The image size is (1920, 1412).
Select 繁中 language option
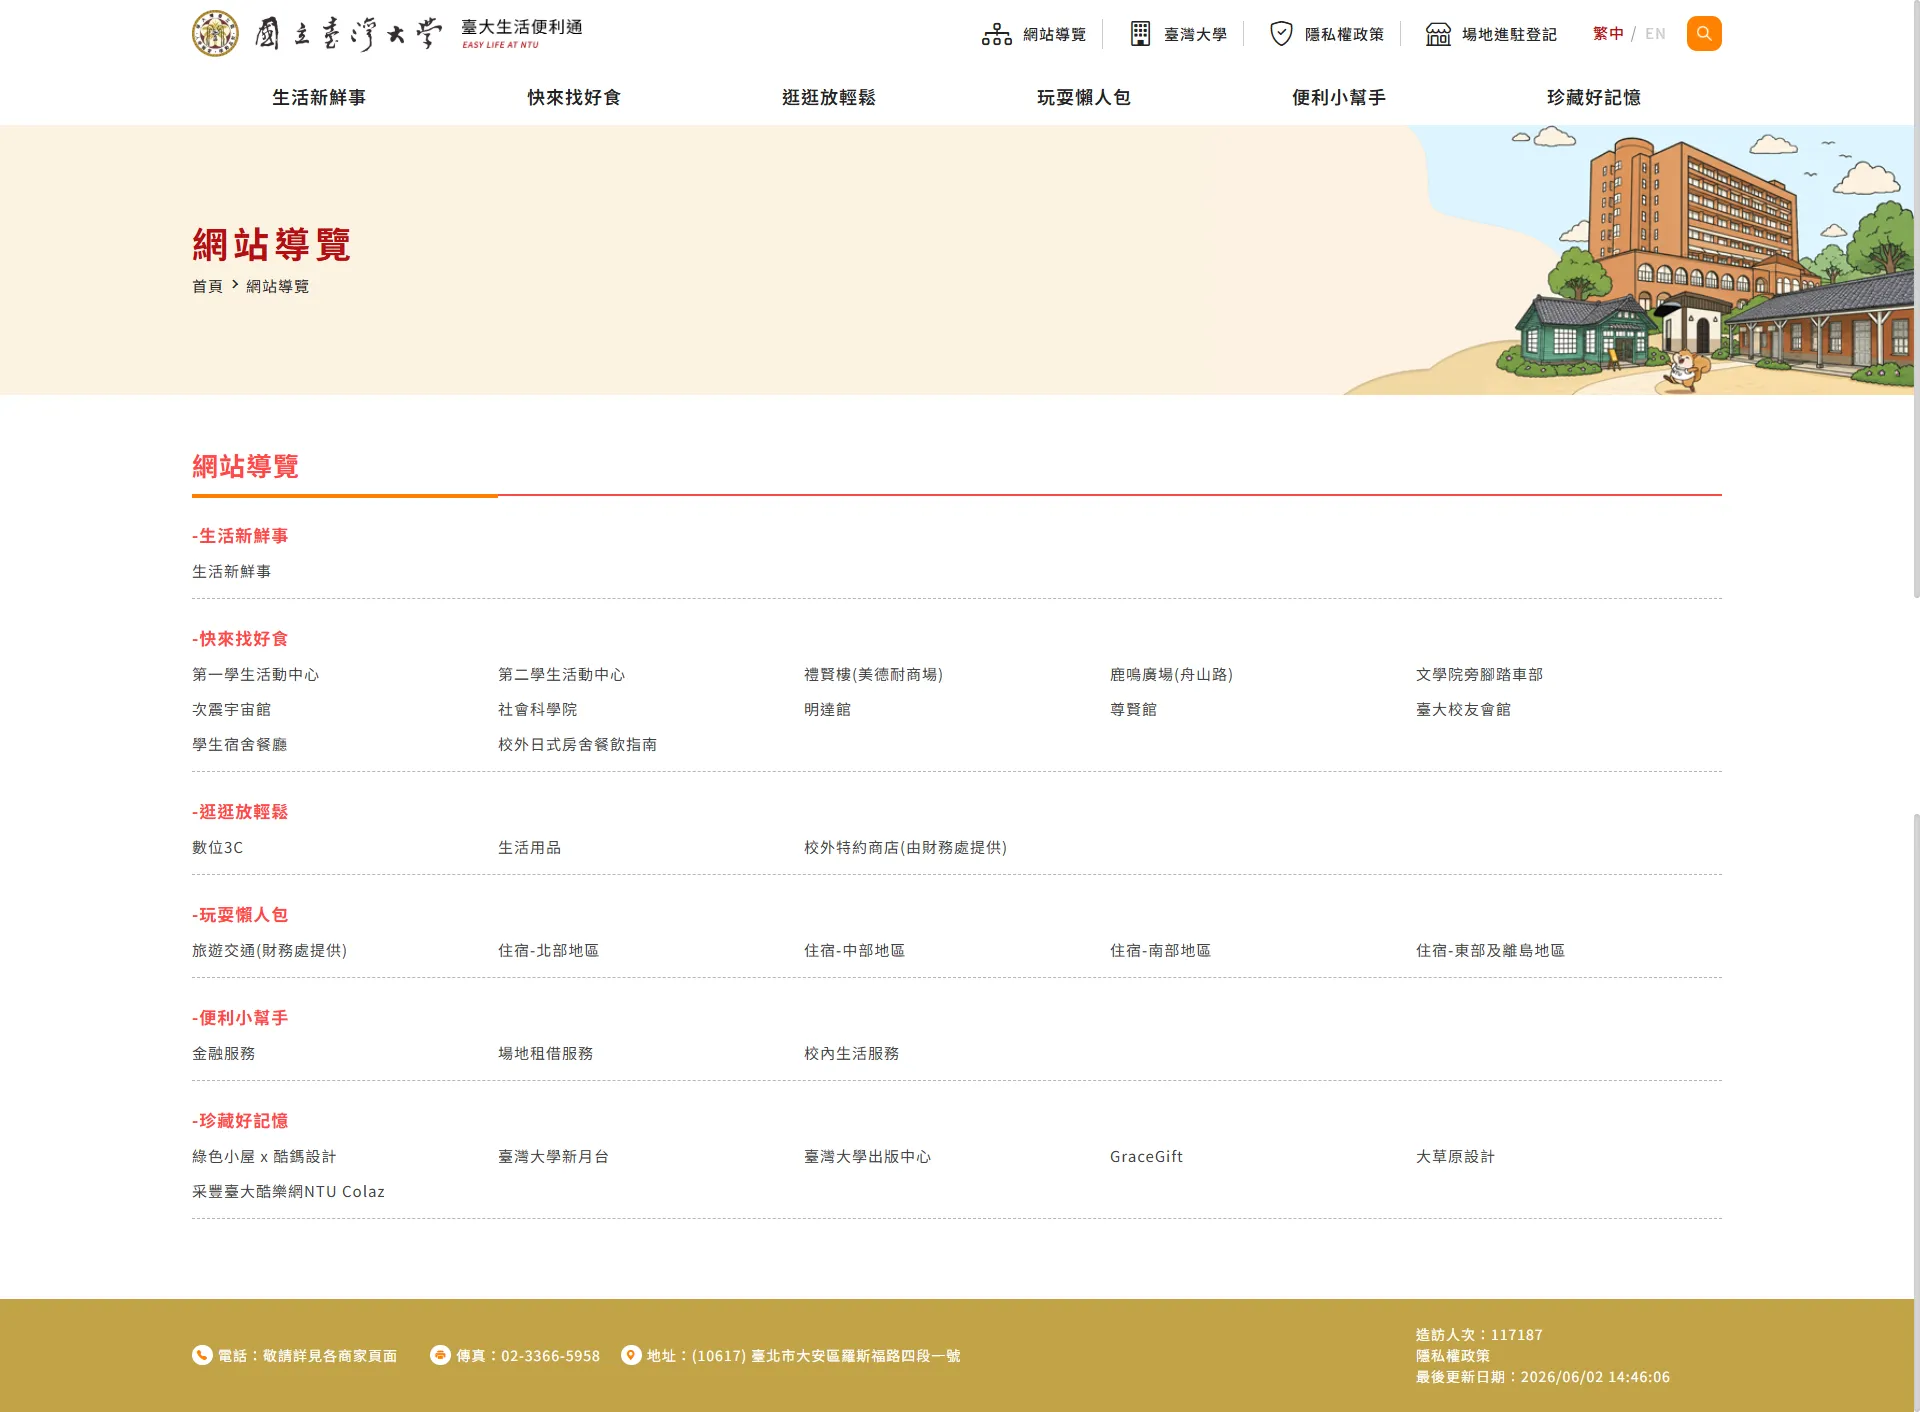(x=1608, y=34)
